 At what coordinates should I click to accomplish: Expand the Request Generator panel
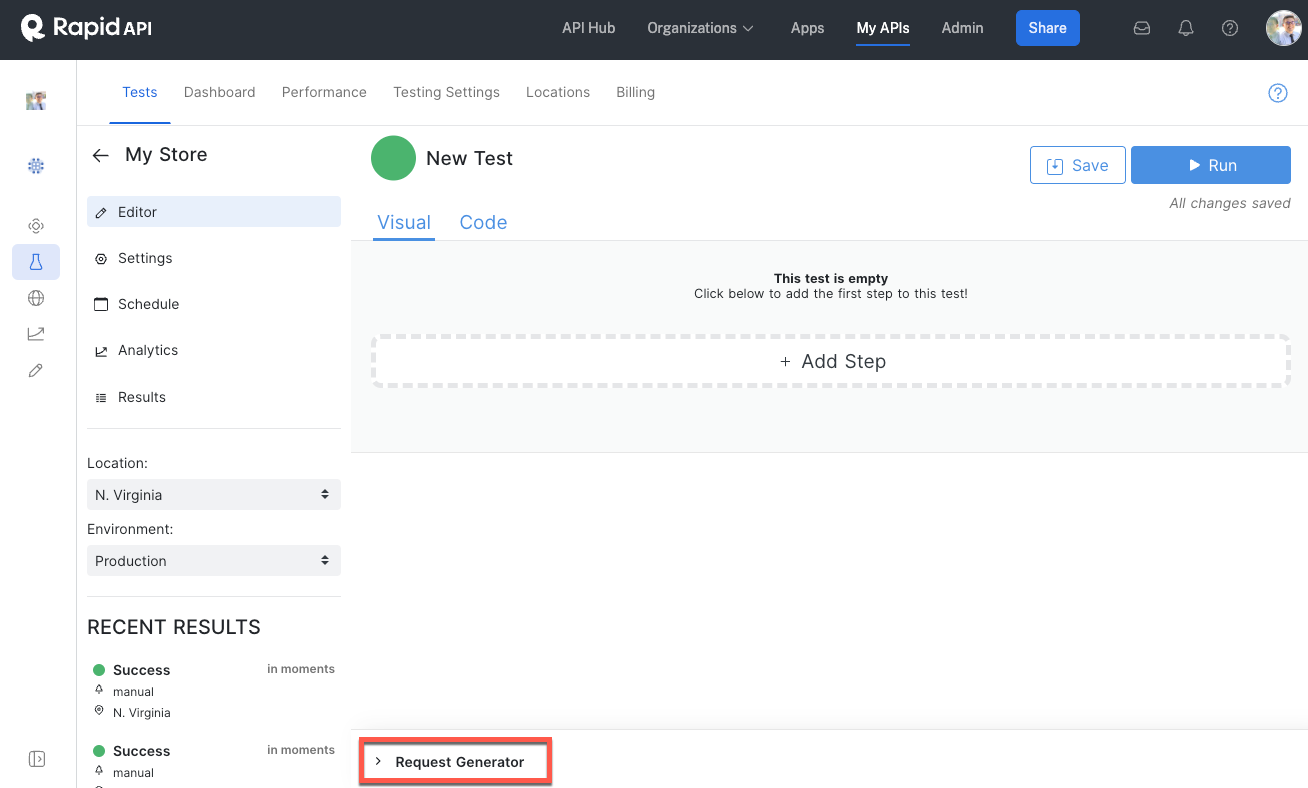[455, 762]
